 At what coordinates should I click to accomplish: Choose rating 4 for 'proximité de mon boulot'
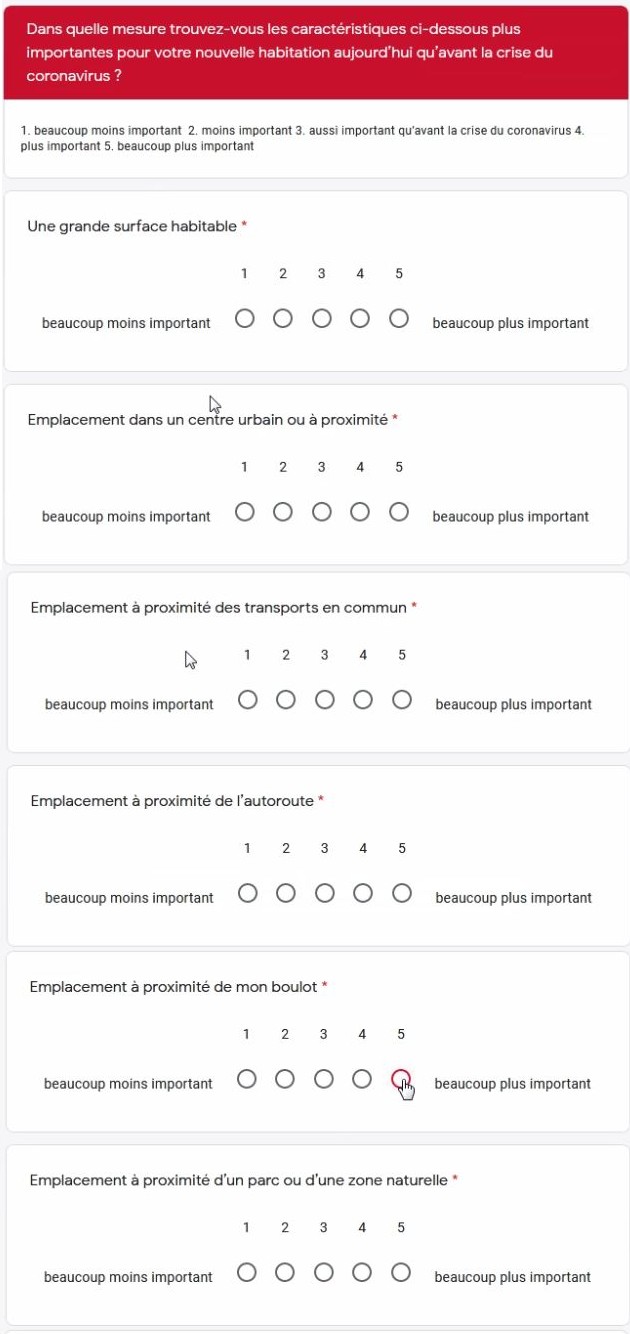tap(362, 1079)
